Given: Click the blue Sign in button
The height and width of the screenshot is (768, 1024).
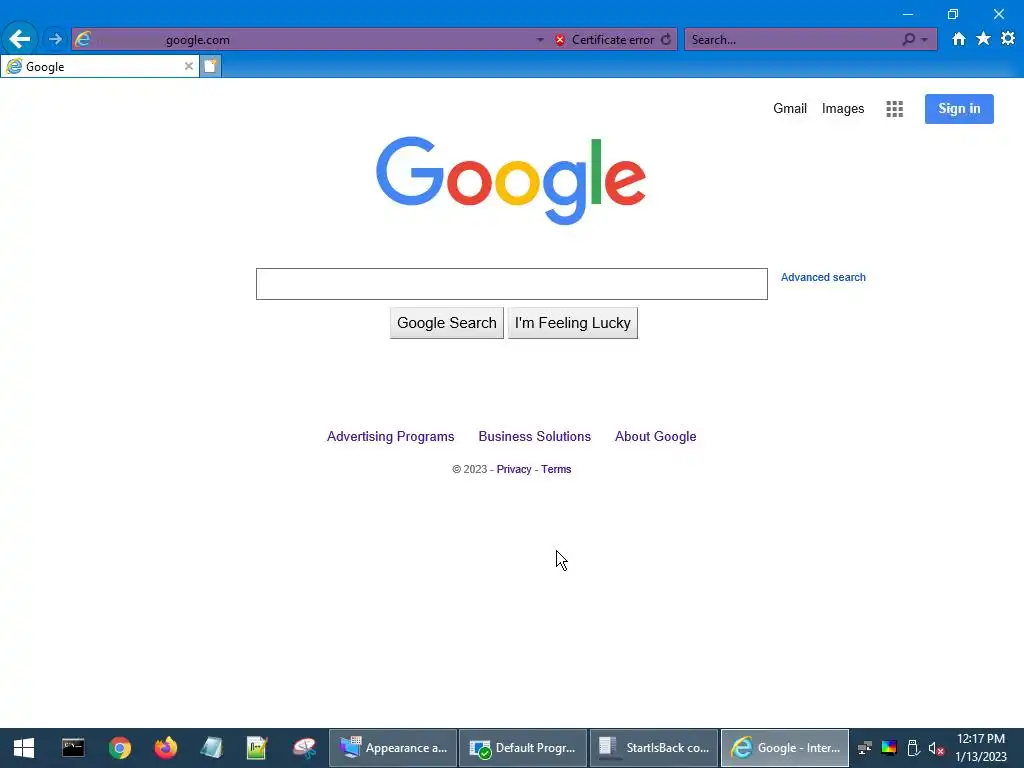Looking at the screenshot, I should point(959,109).
